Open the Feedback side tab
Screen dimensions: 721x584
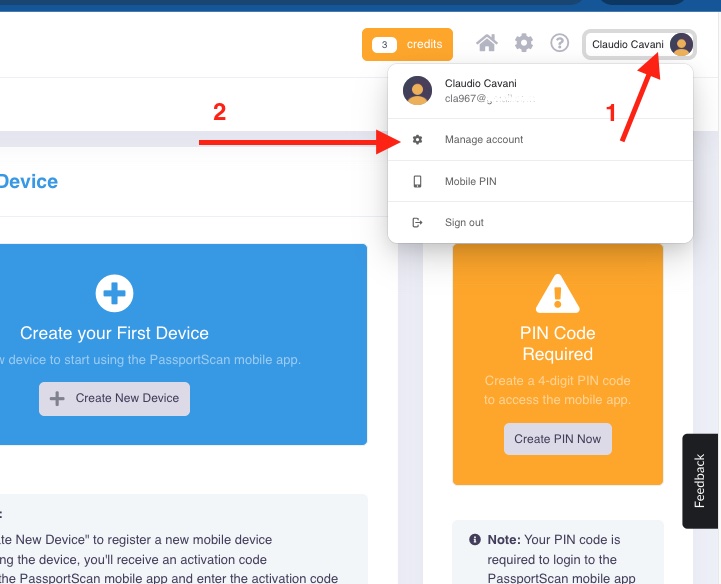coord(700,481)
